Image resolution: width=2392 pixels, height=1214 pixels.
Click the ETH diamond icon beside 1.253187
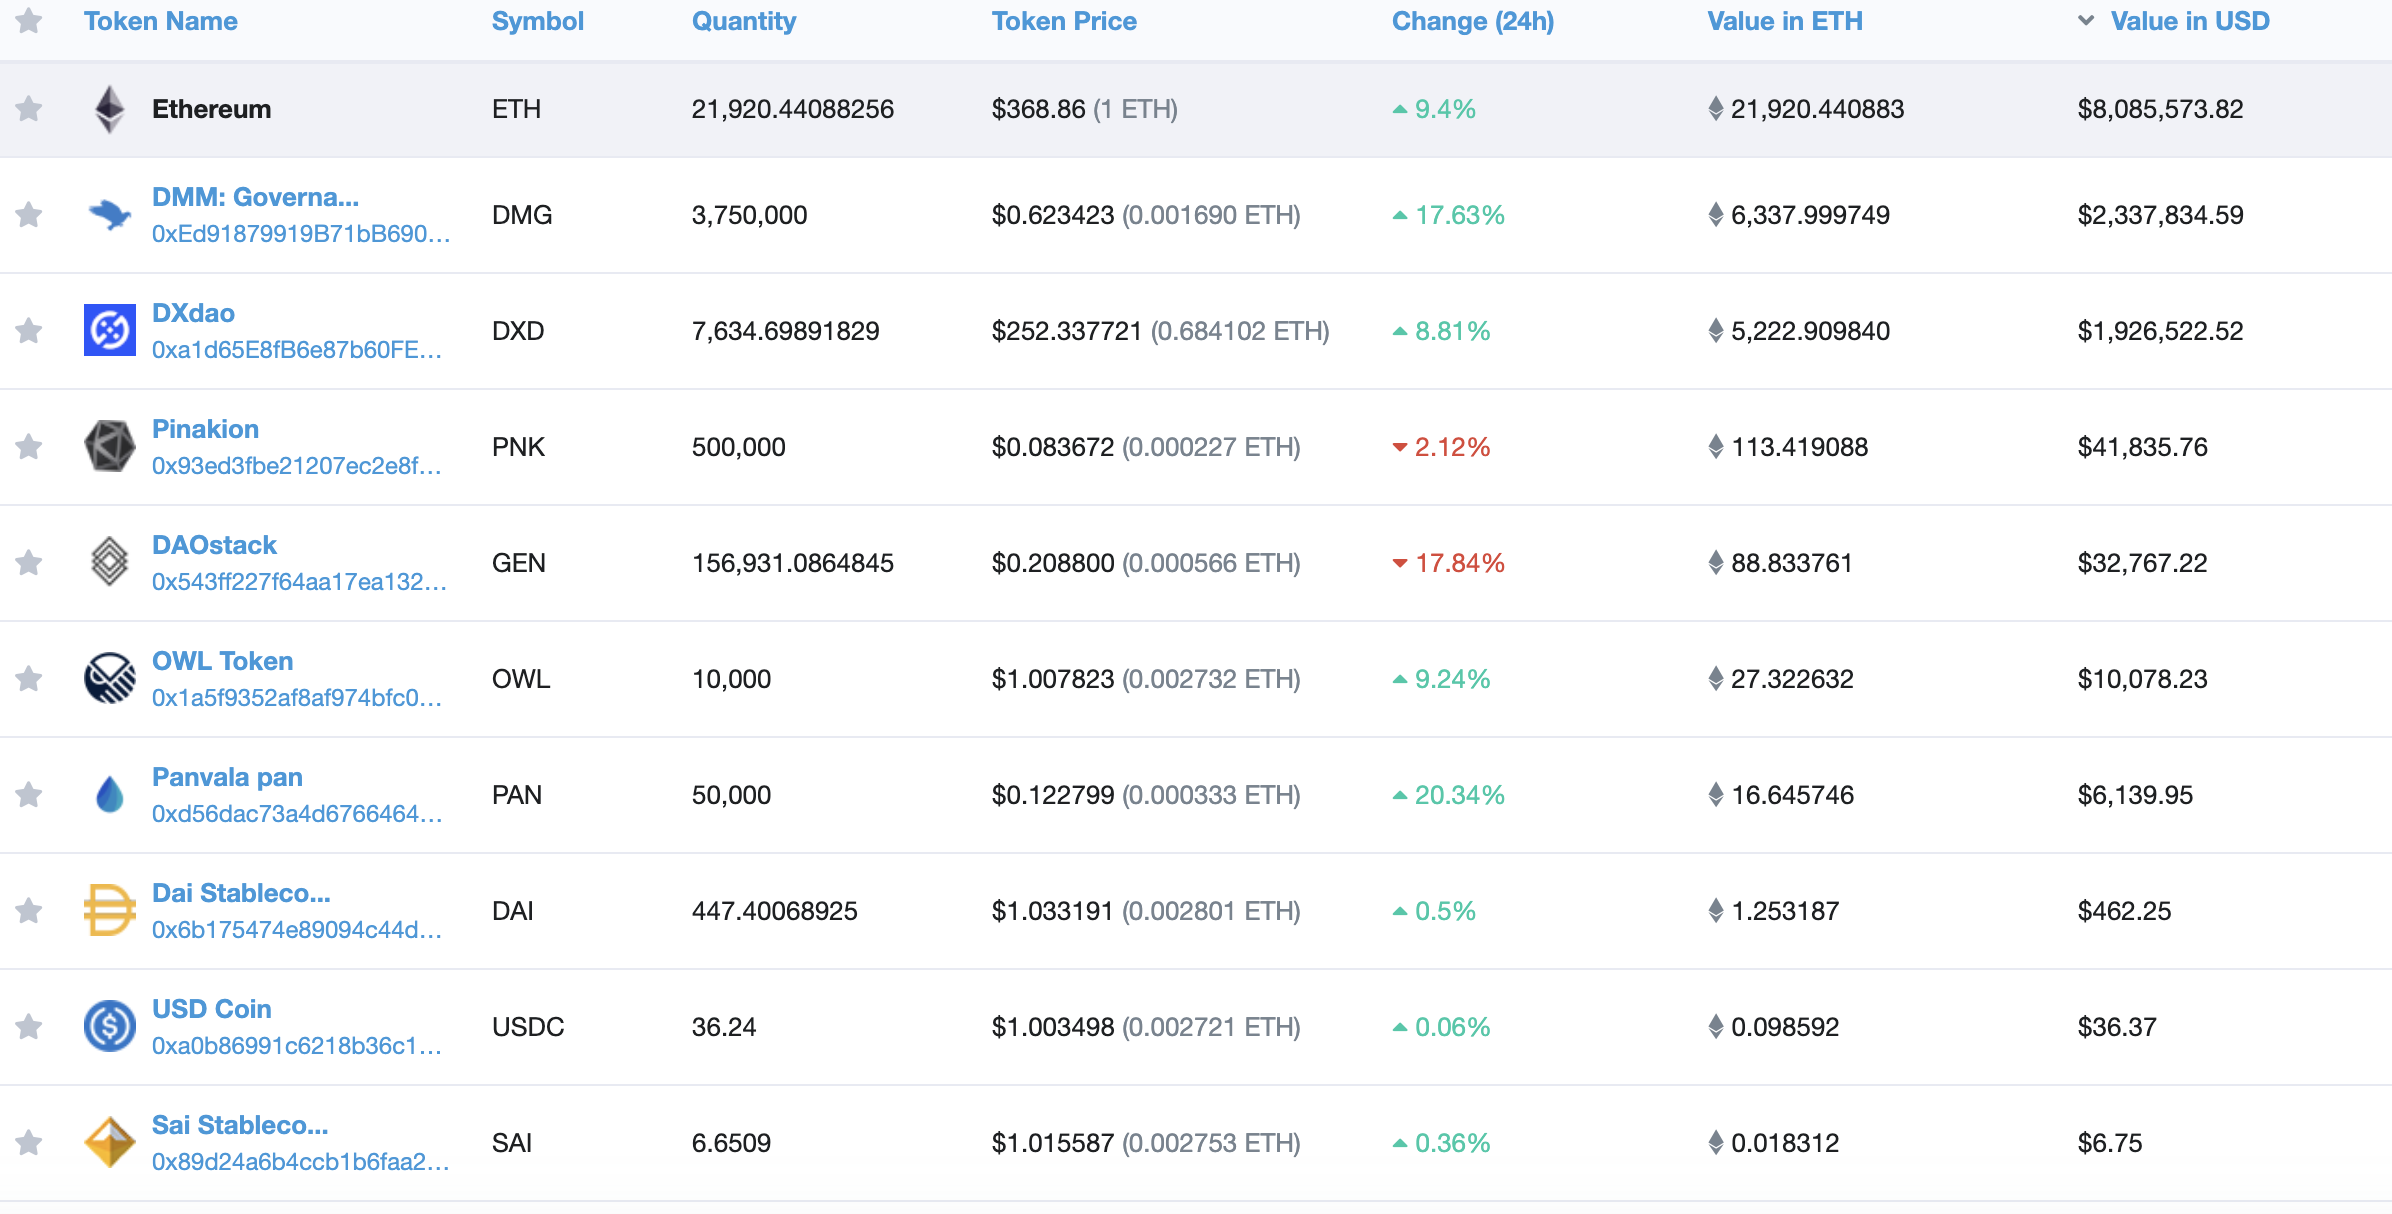(x=1716, y=911)
